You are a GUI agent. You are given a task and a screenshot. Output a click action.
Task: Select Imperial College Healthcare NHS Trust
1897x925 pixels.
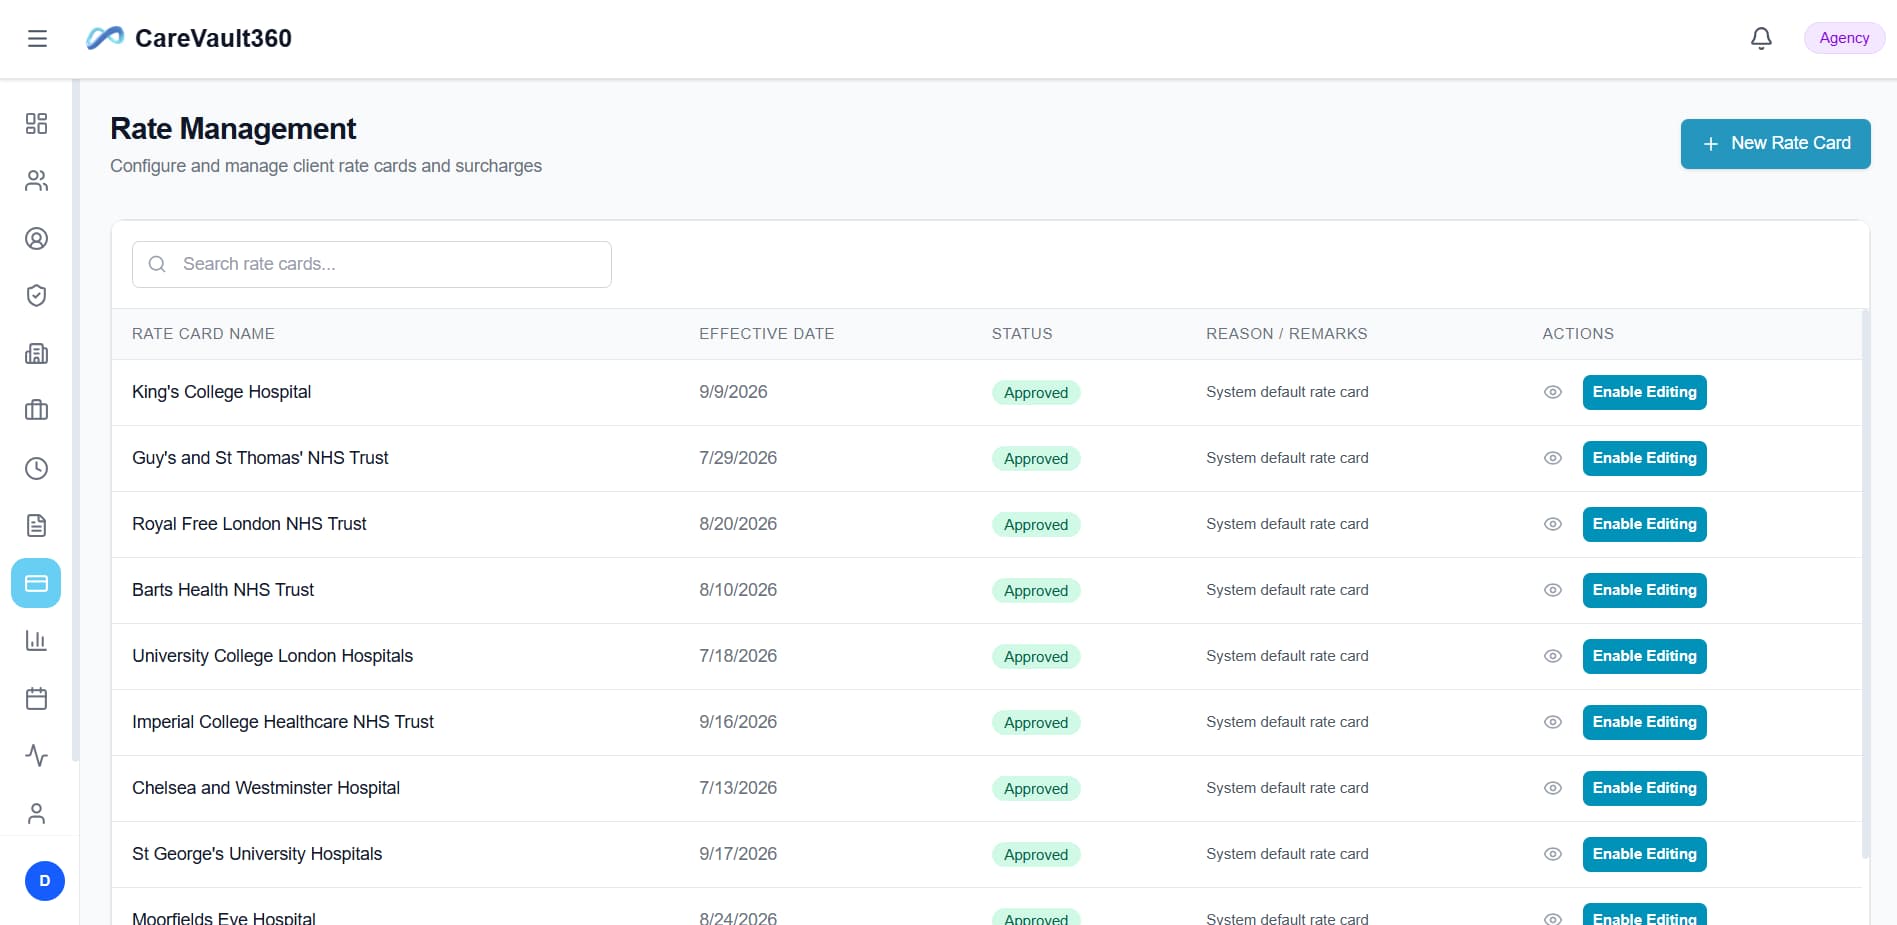point(283,722)
